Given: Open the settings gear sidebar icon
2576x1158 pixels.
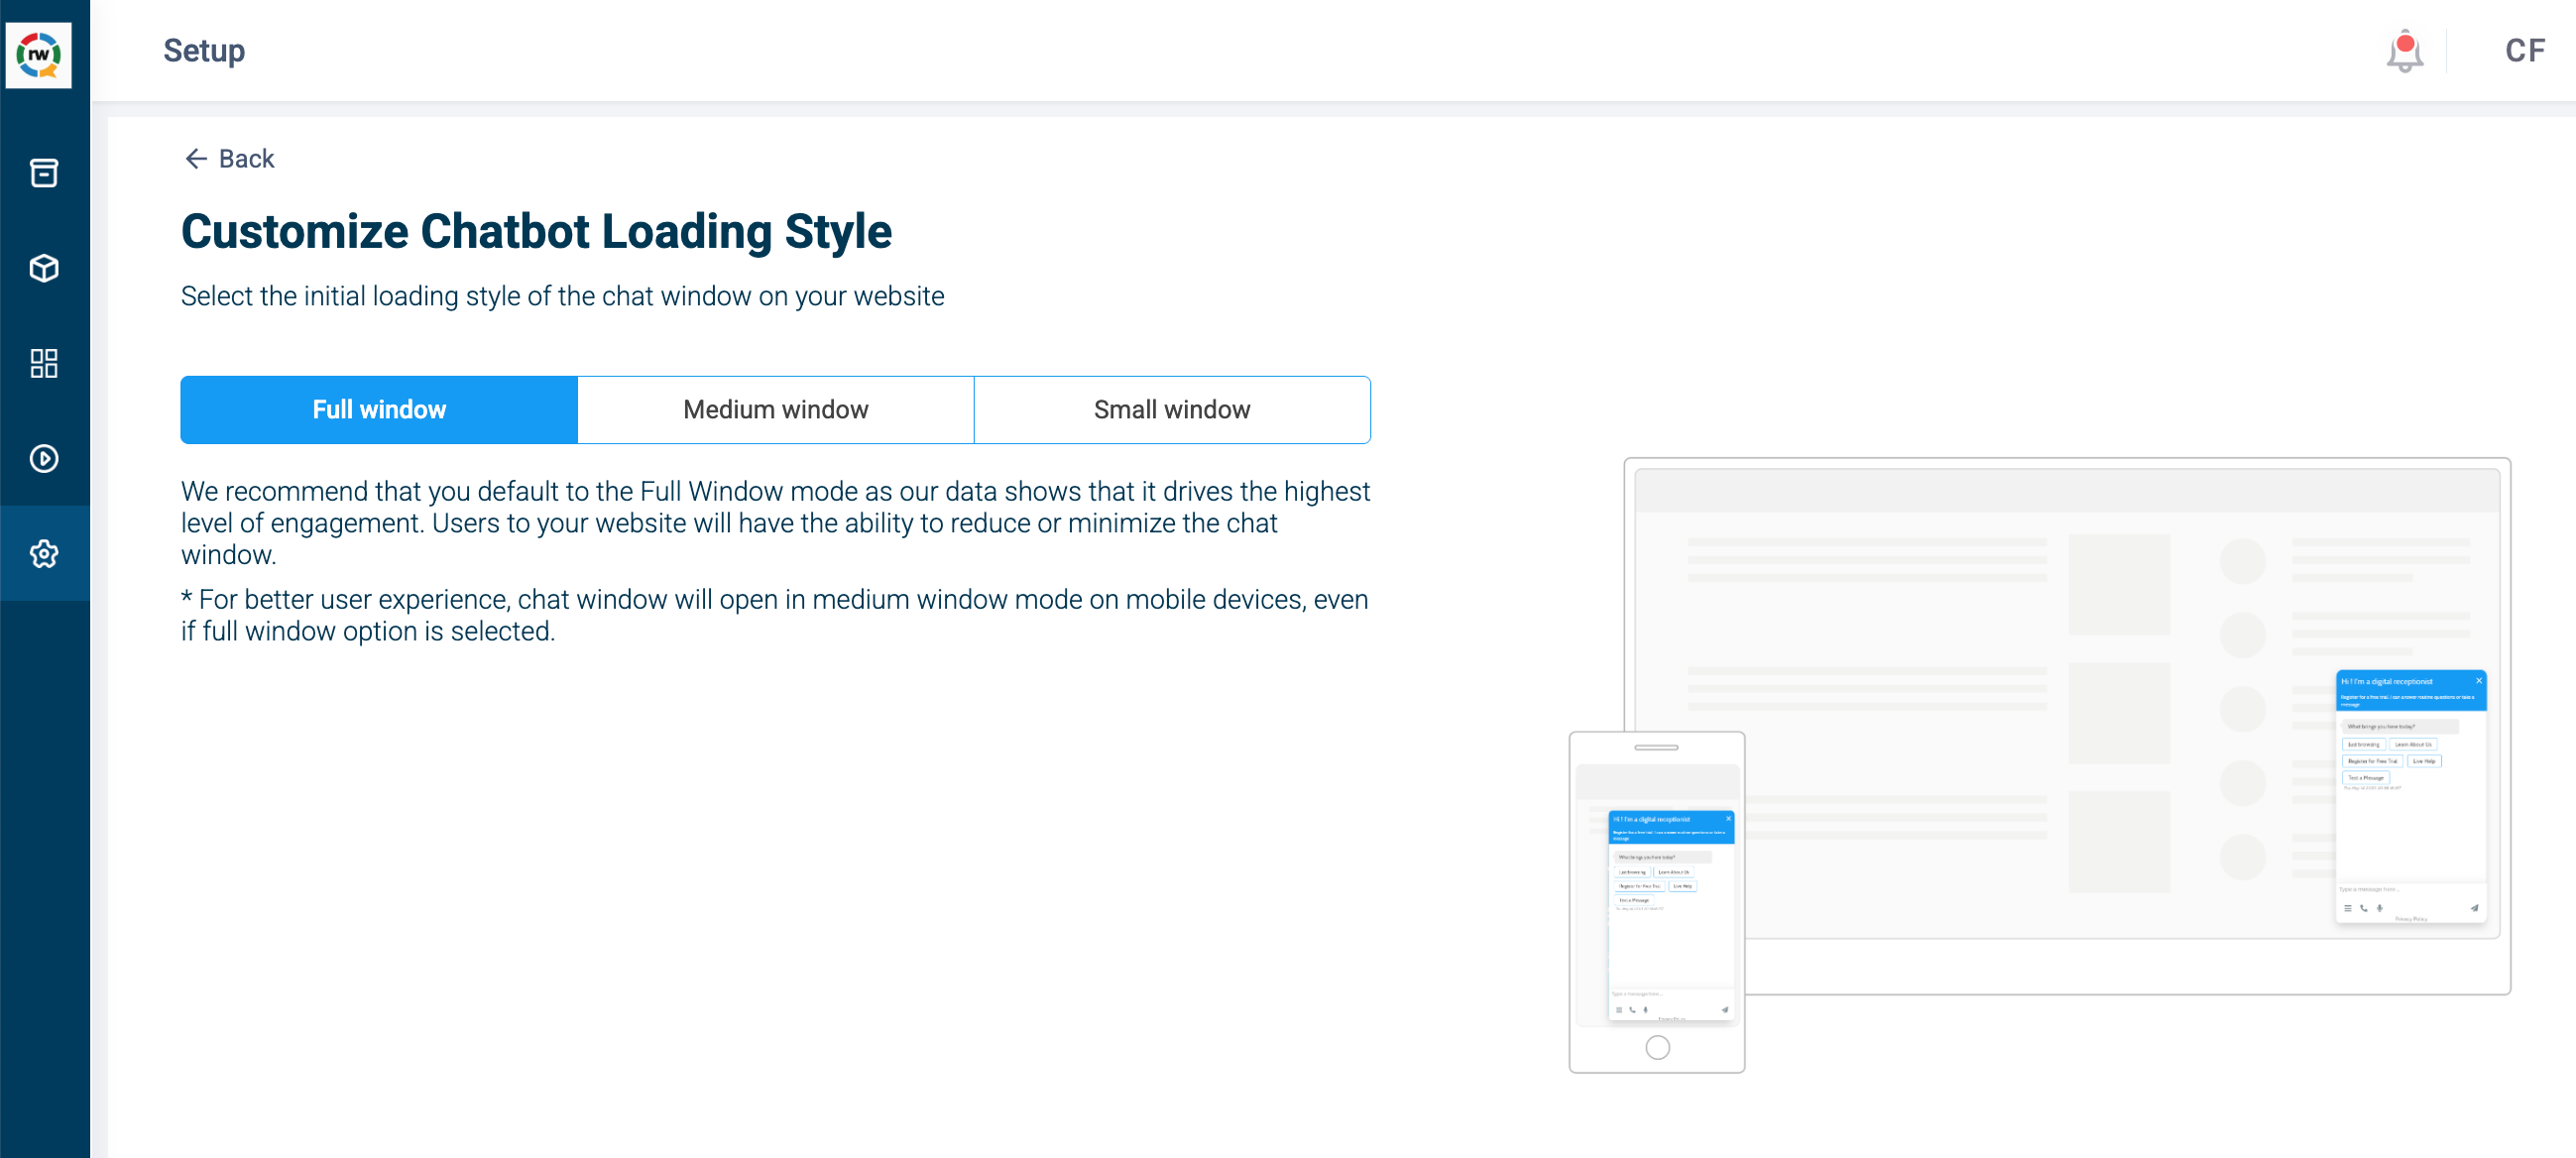Looking at the screenshot, I should 44,553.
